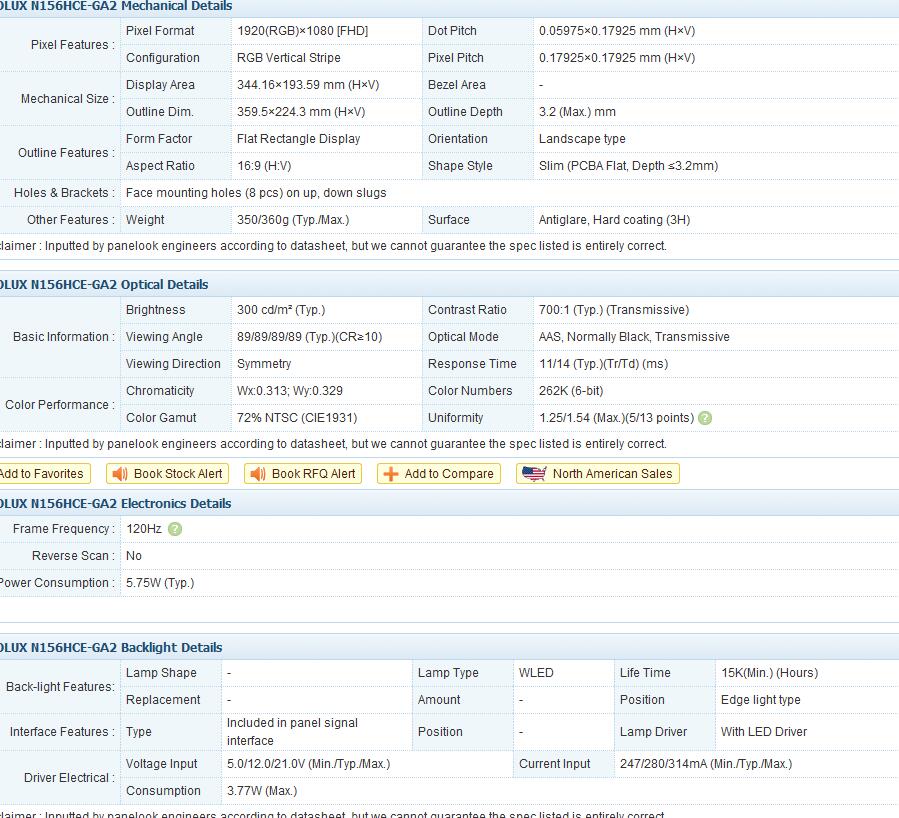This screenshot has width=899, height=818.
Task: Click the Outline Depth value 3.2 (Max.) mm
Action: point(577,112)
